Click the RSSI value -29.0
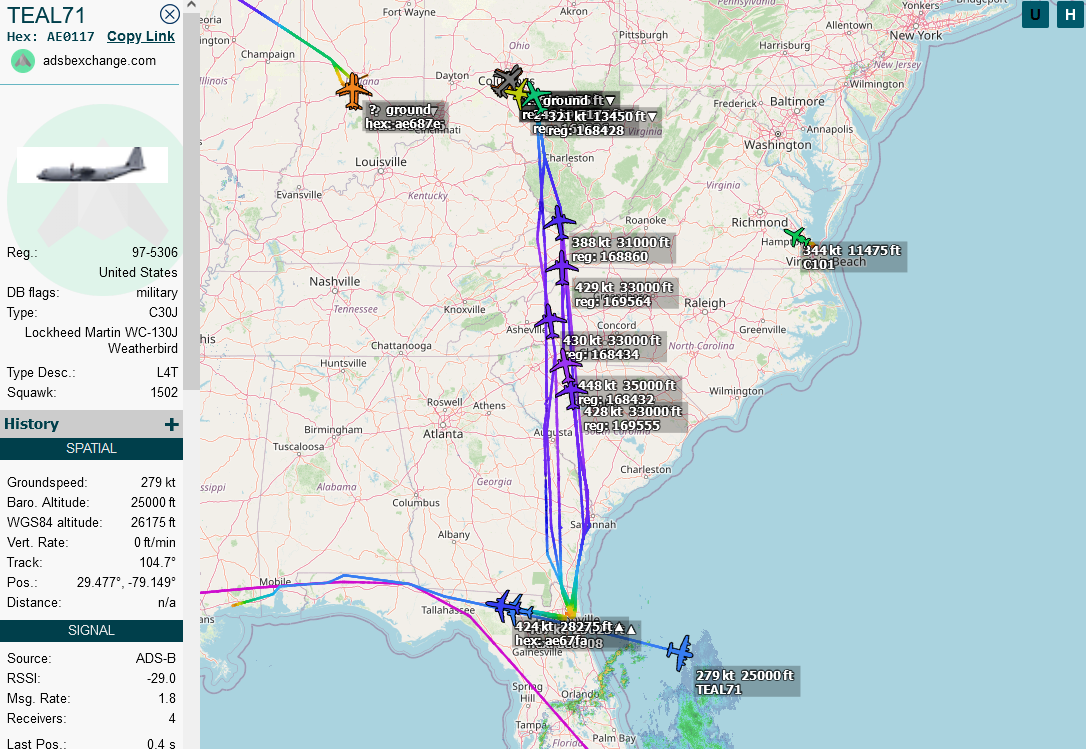 [163, 678]
